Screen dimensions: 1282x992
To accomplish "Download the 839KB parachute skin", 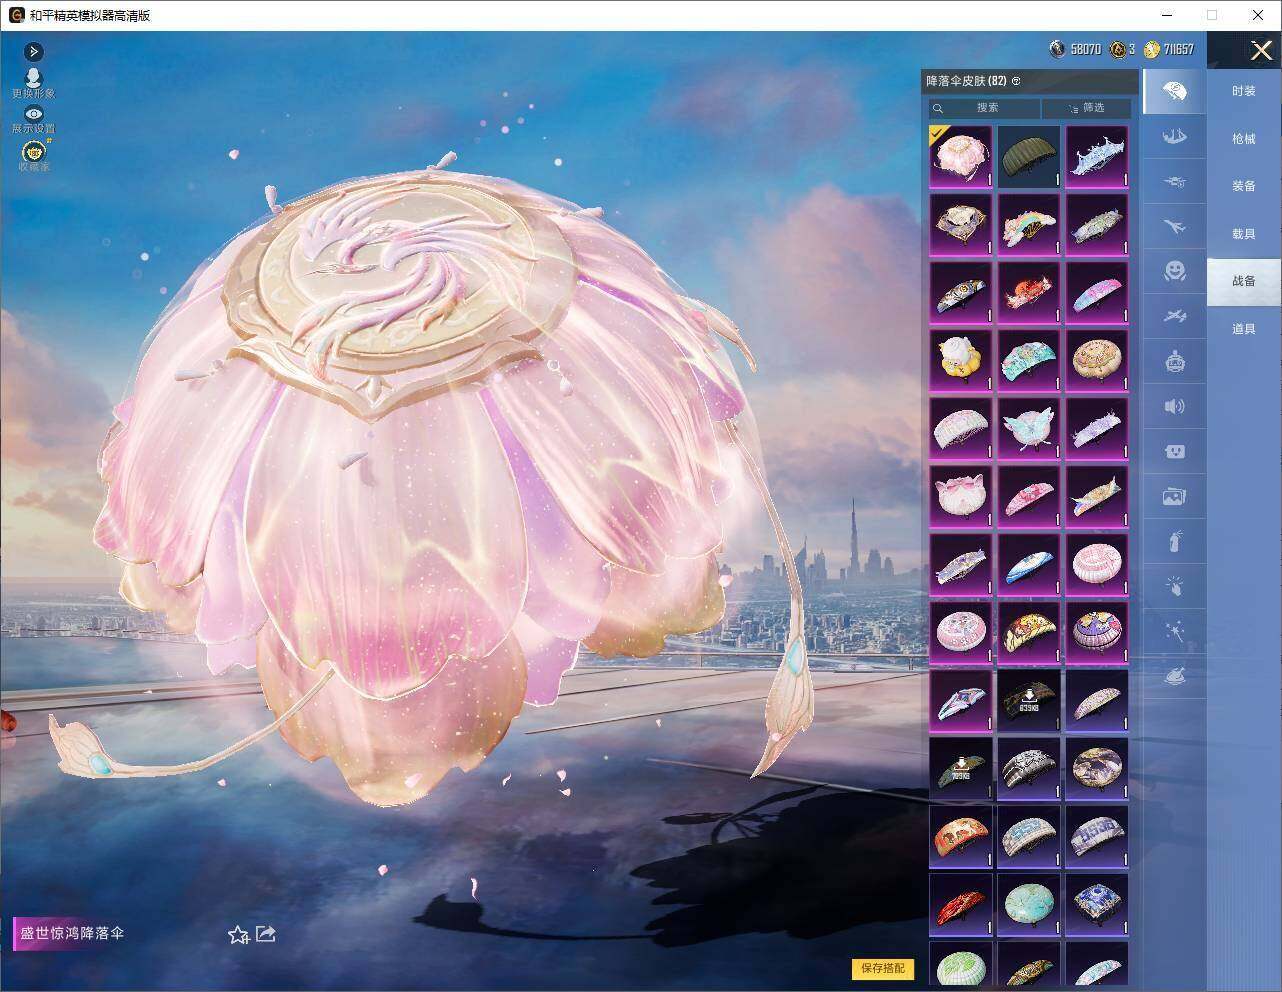I will pyautogui.click(x=1029, y=701).
